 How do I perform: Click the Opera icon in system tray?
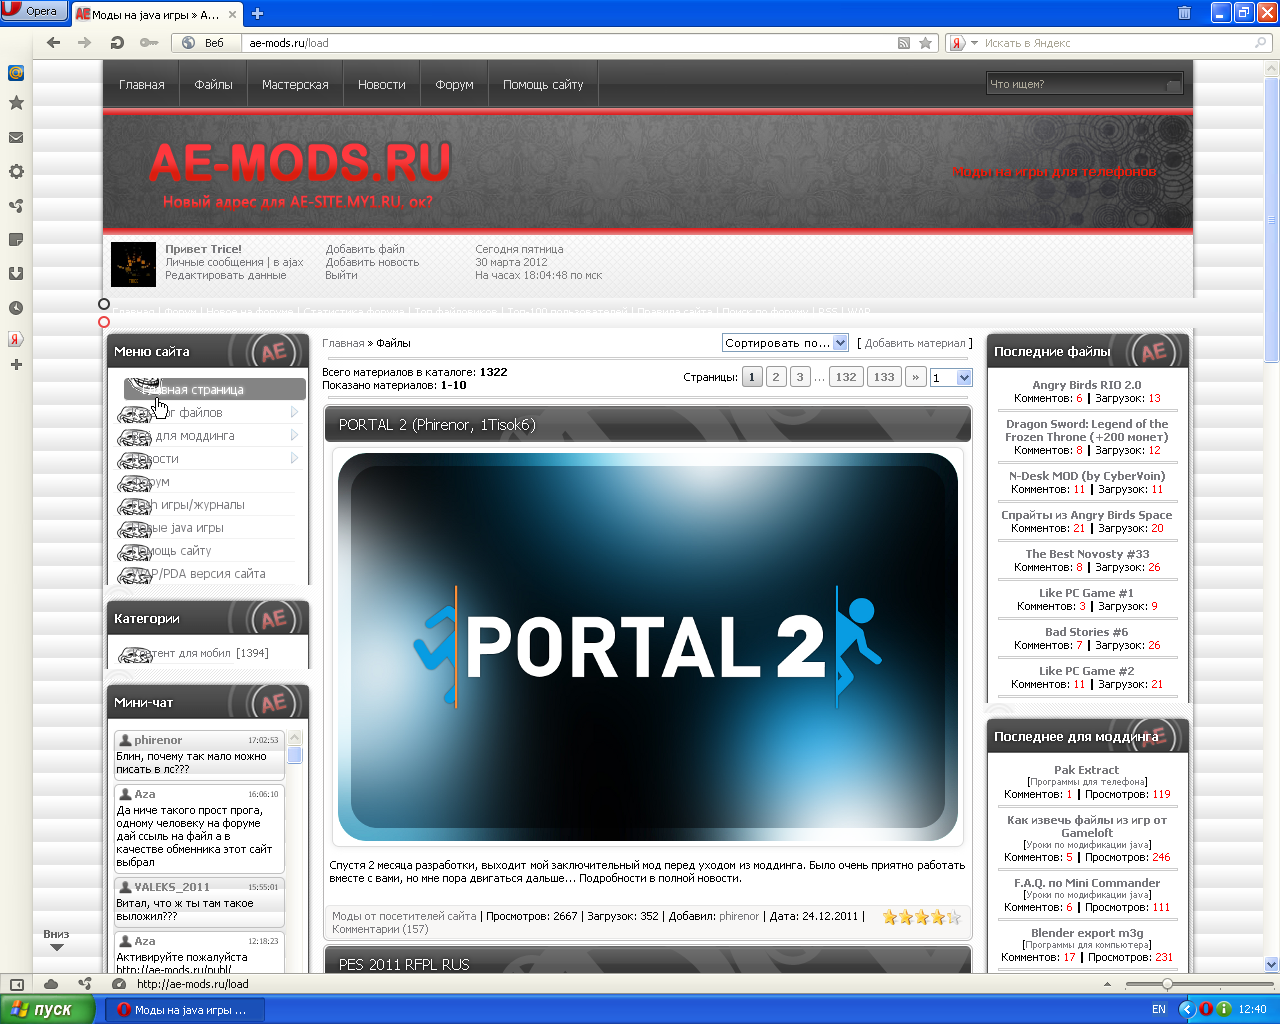pyautogui.click(x=1207, y=1009)
